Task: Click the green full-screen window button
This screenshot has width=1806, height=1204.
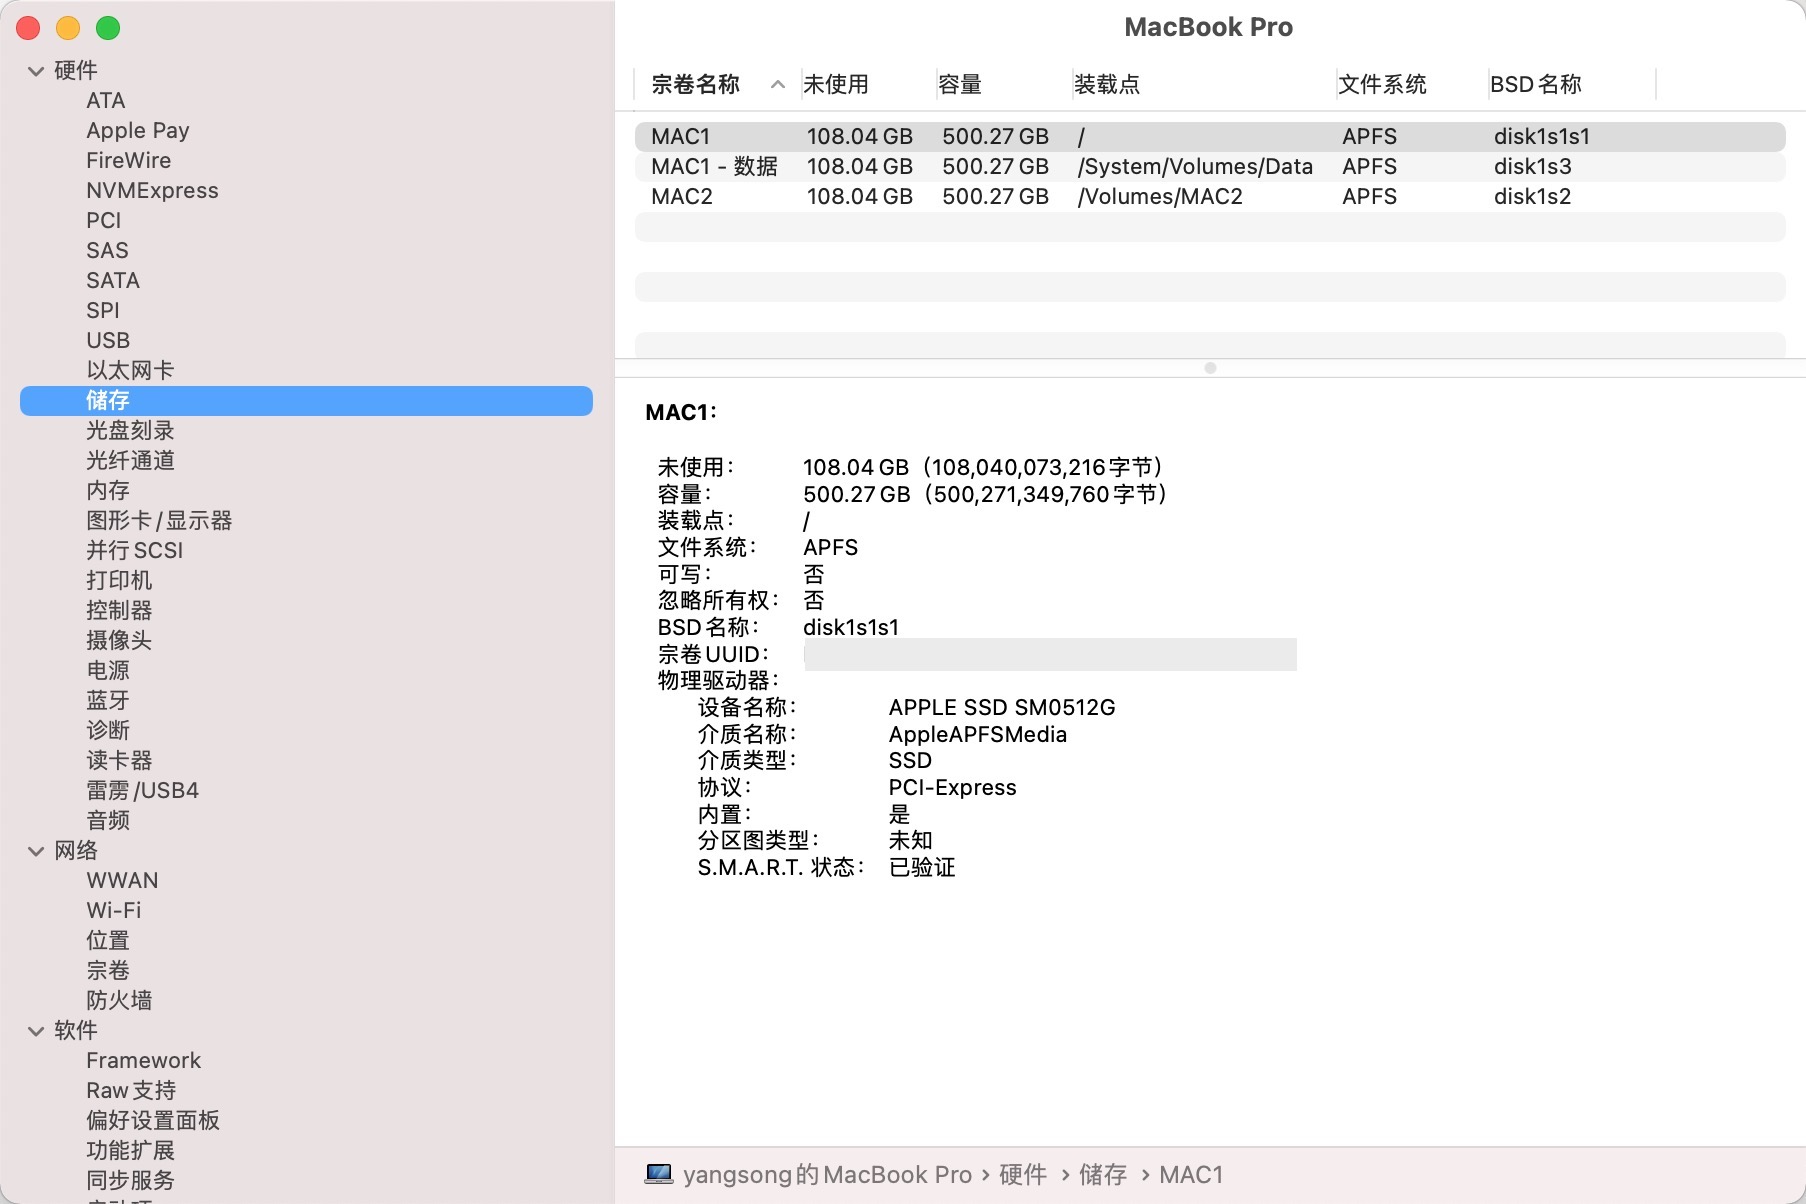Action: pyautogui.click(x=108, y=29)
